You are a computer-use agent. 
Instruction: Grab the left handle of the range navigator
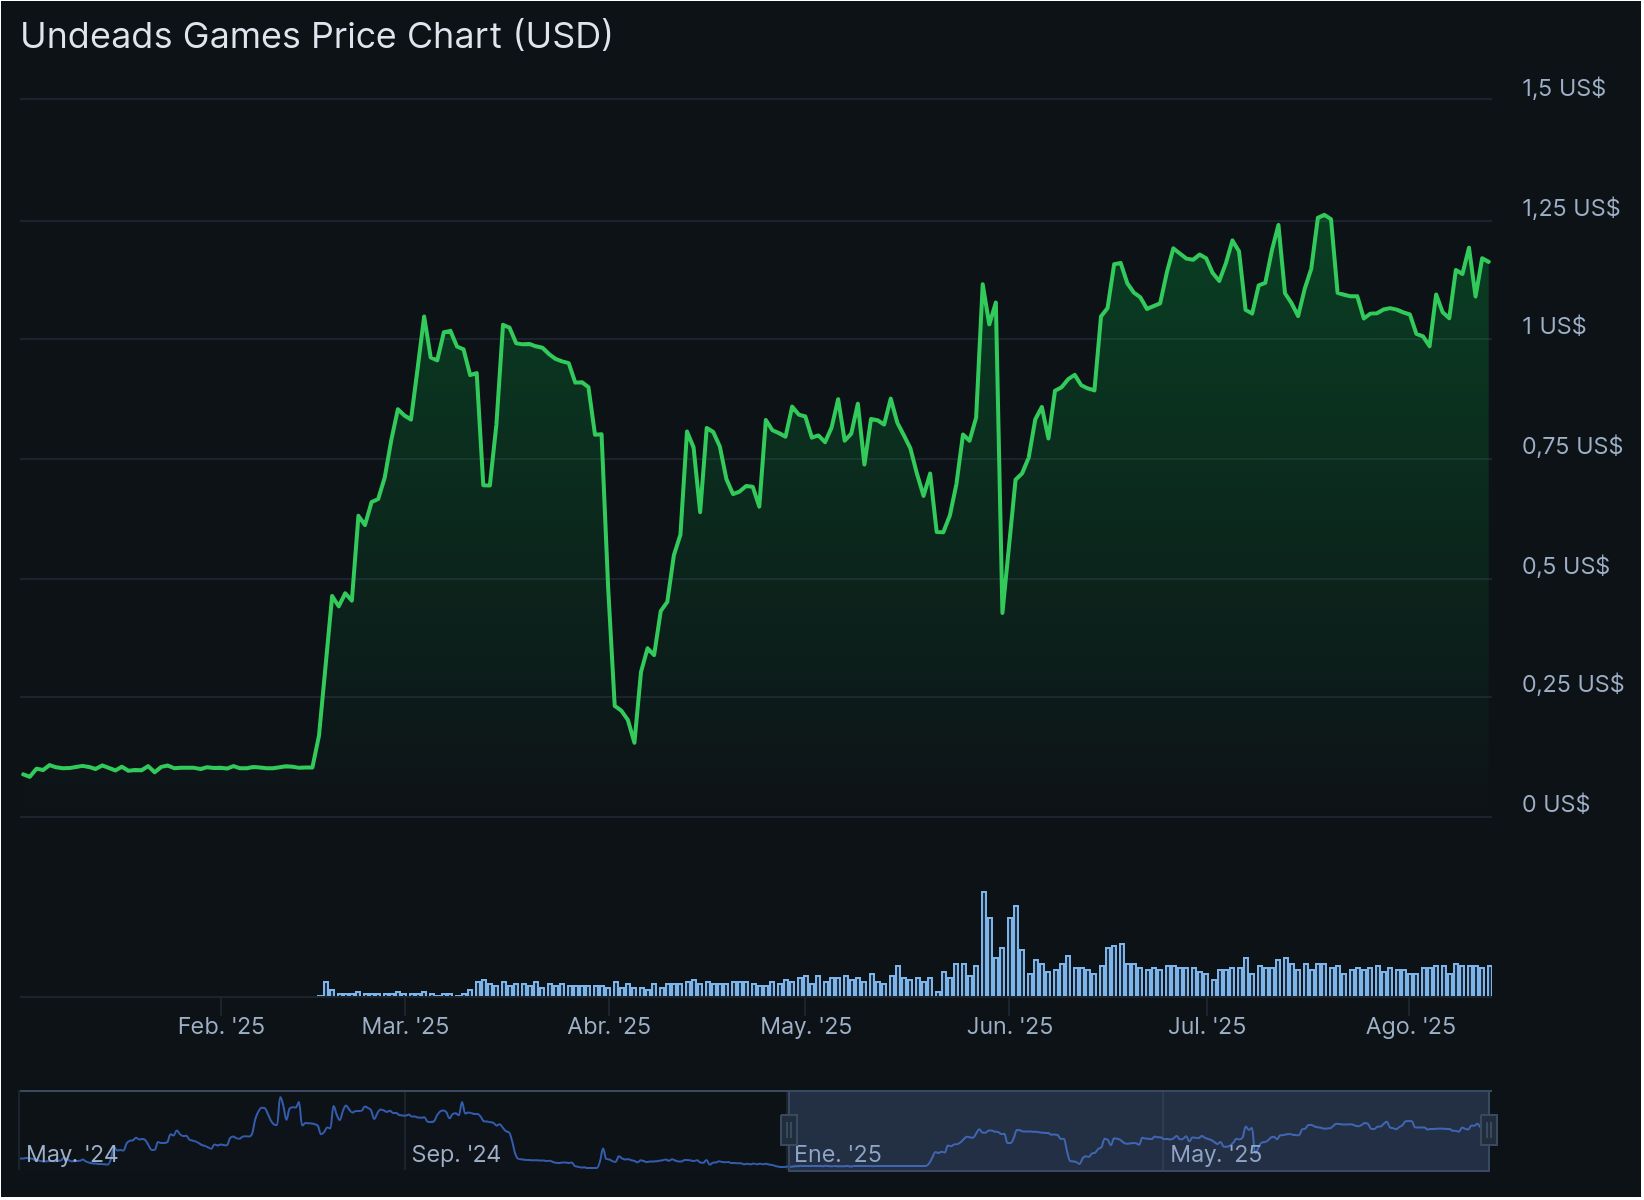[x=789, y=1131]
